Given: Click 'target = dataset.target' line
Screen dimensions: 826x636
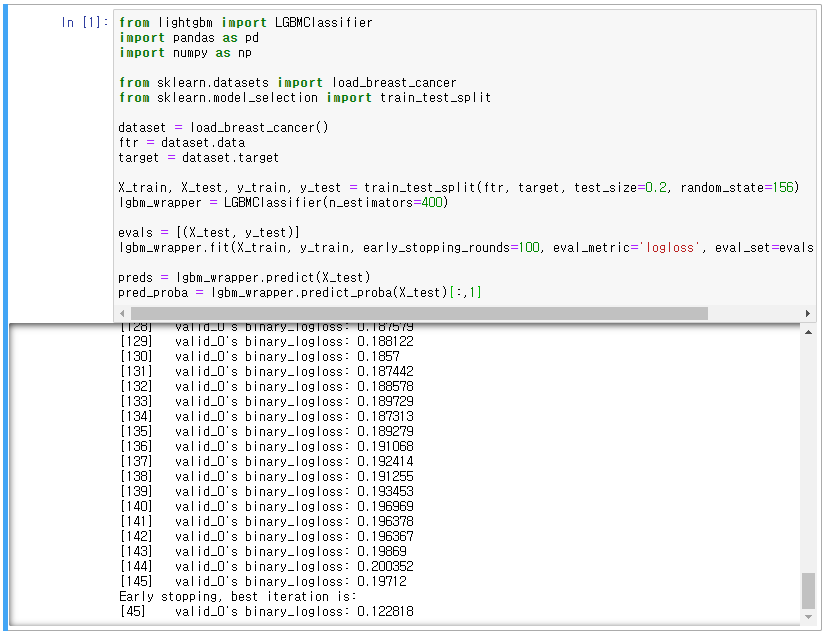Looking at the screenshot, I should [x=199, y=158].
